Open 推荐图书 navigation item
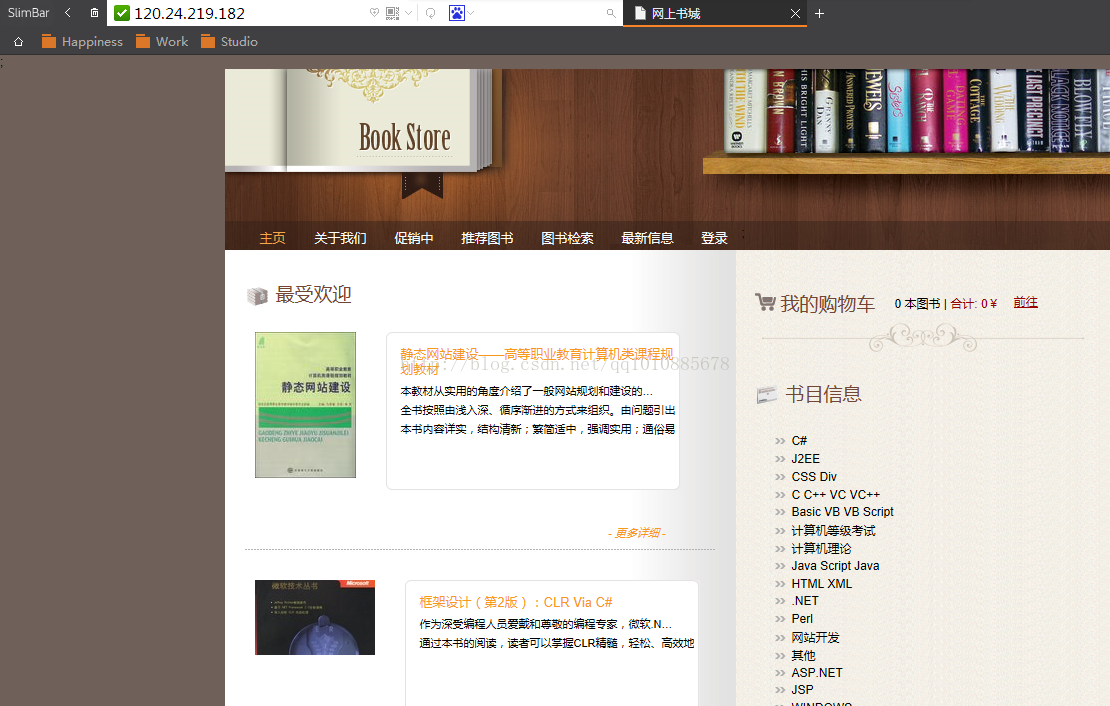 click(487, 238)
